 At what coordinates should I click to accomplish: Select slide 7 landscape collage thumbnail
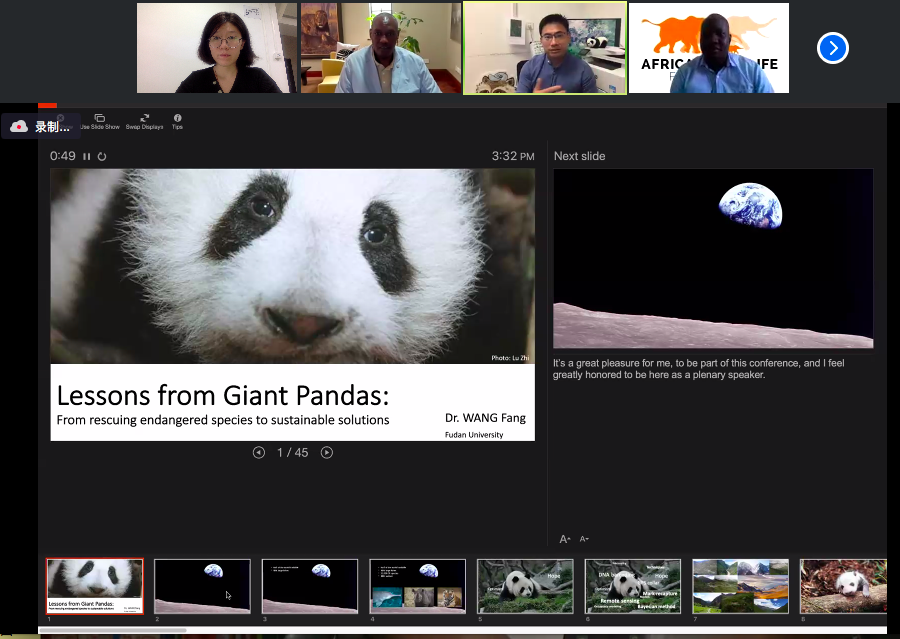740,586
